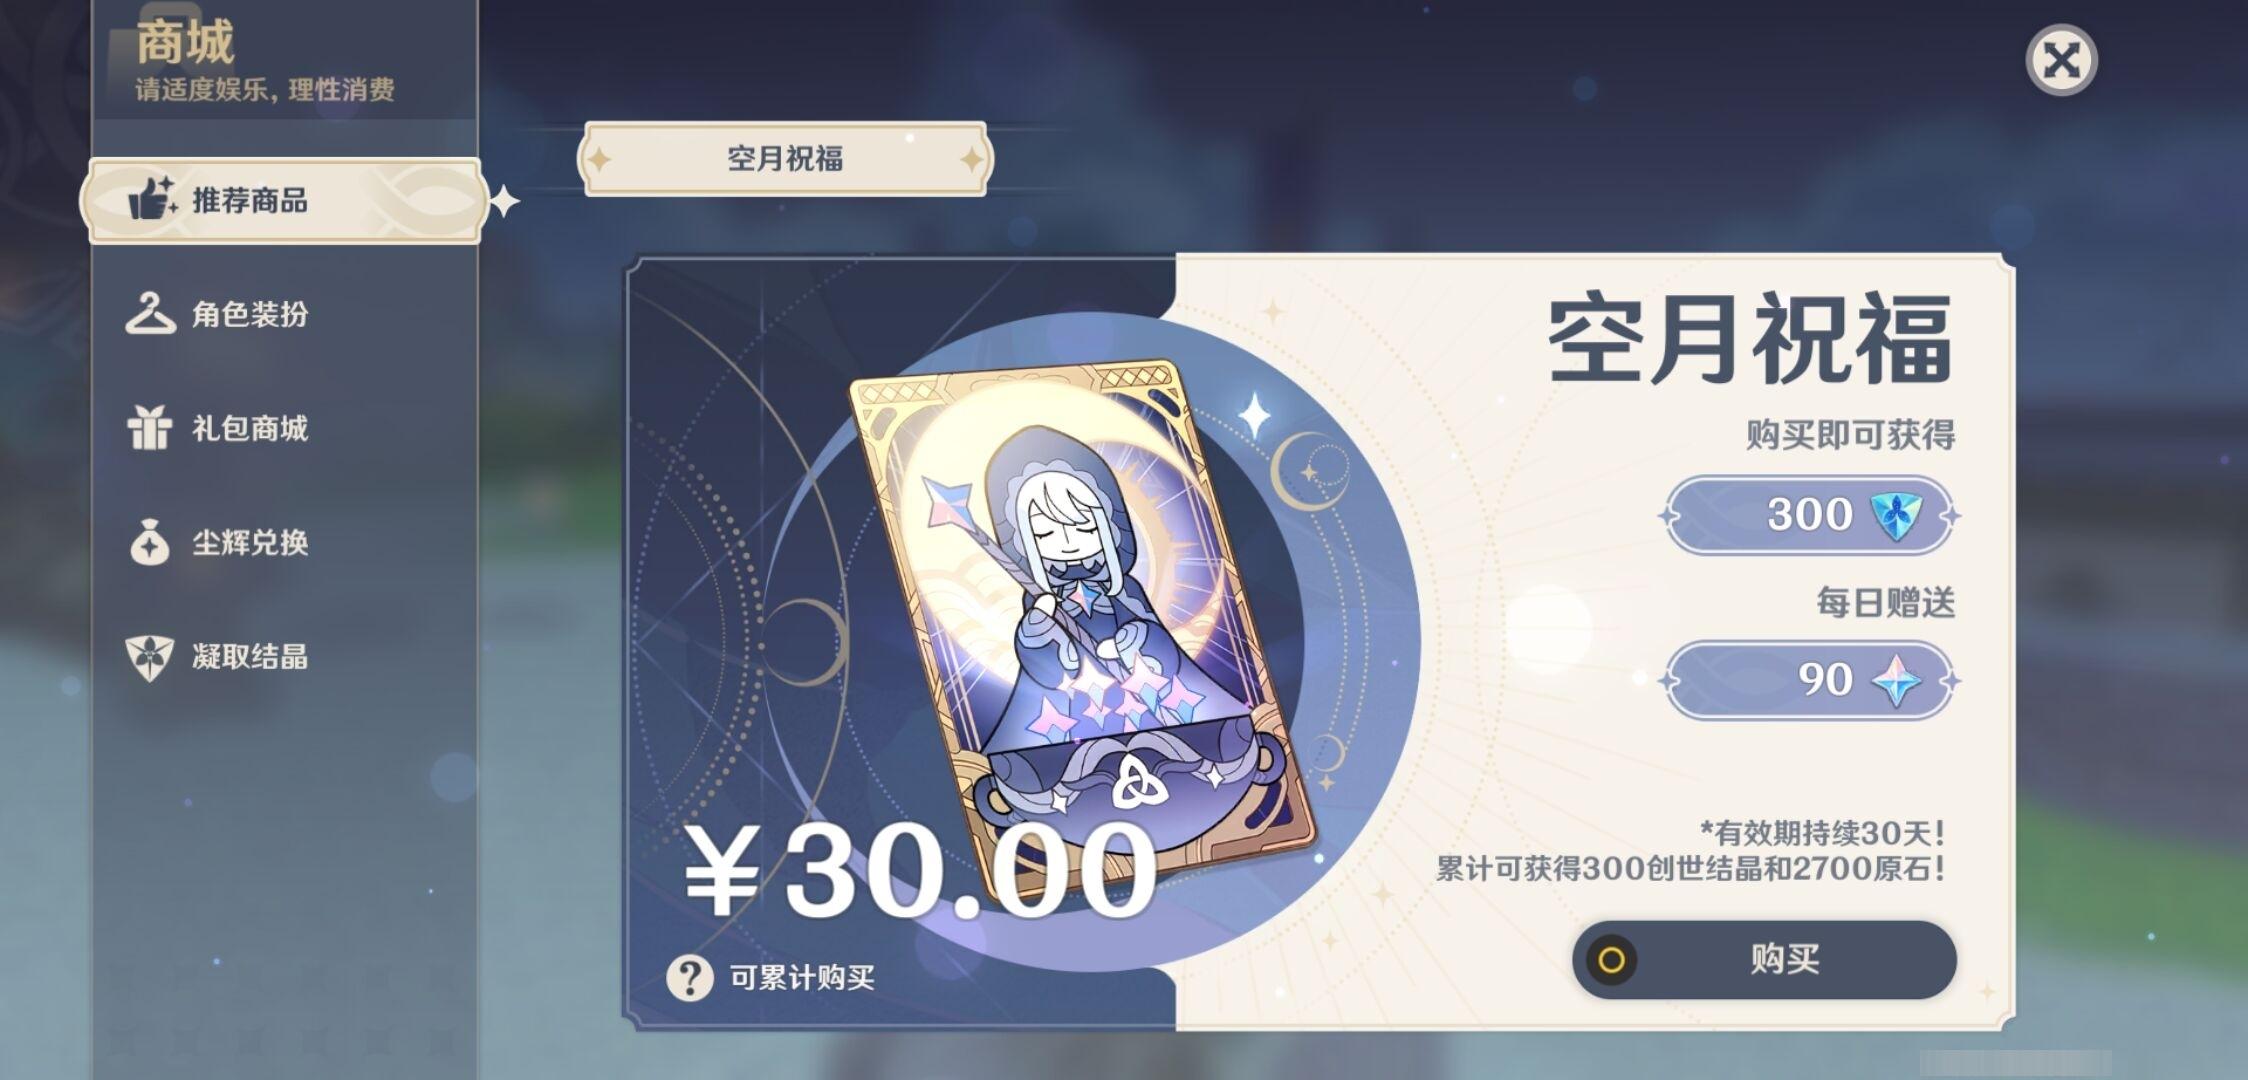Screen dimensions: 2248x1080
Task: Select the 推荐商品 menu entry
Action: click(285, 200)
